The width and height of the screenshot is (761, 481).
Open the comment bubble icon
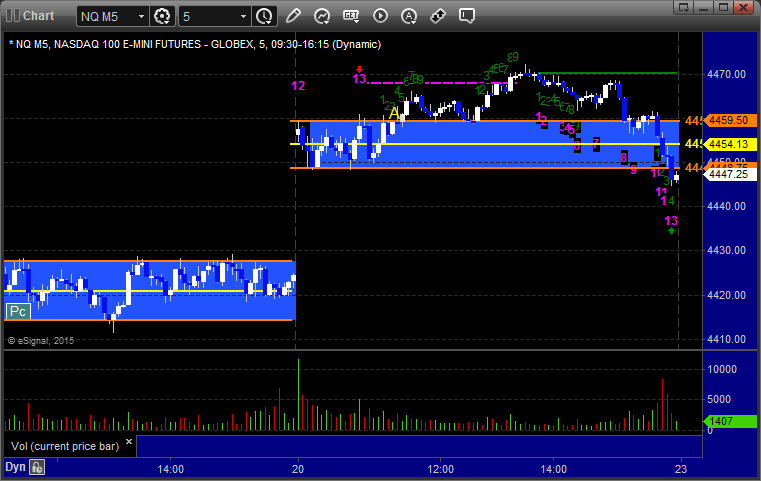click(x=466, y=16)
